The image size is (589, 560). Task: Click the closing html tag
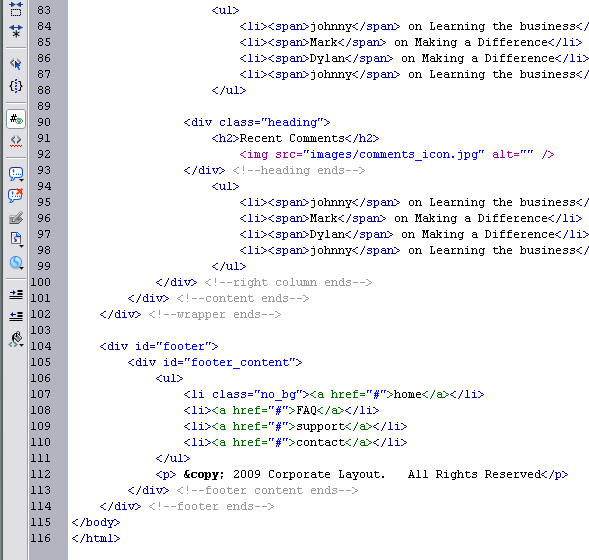tap(96, 539)
